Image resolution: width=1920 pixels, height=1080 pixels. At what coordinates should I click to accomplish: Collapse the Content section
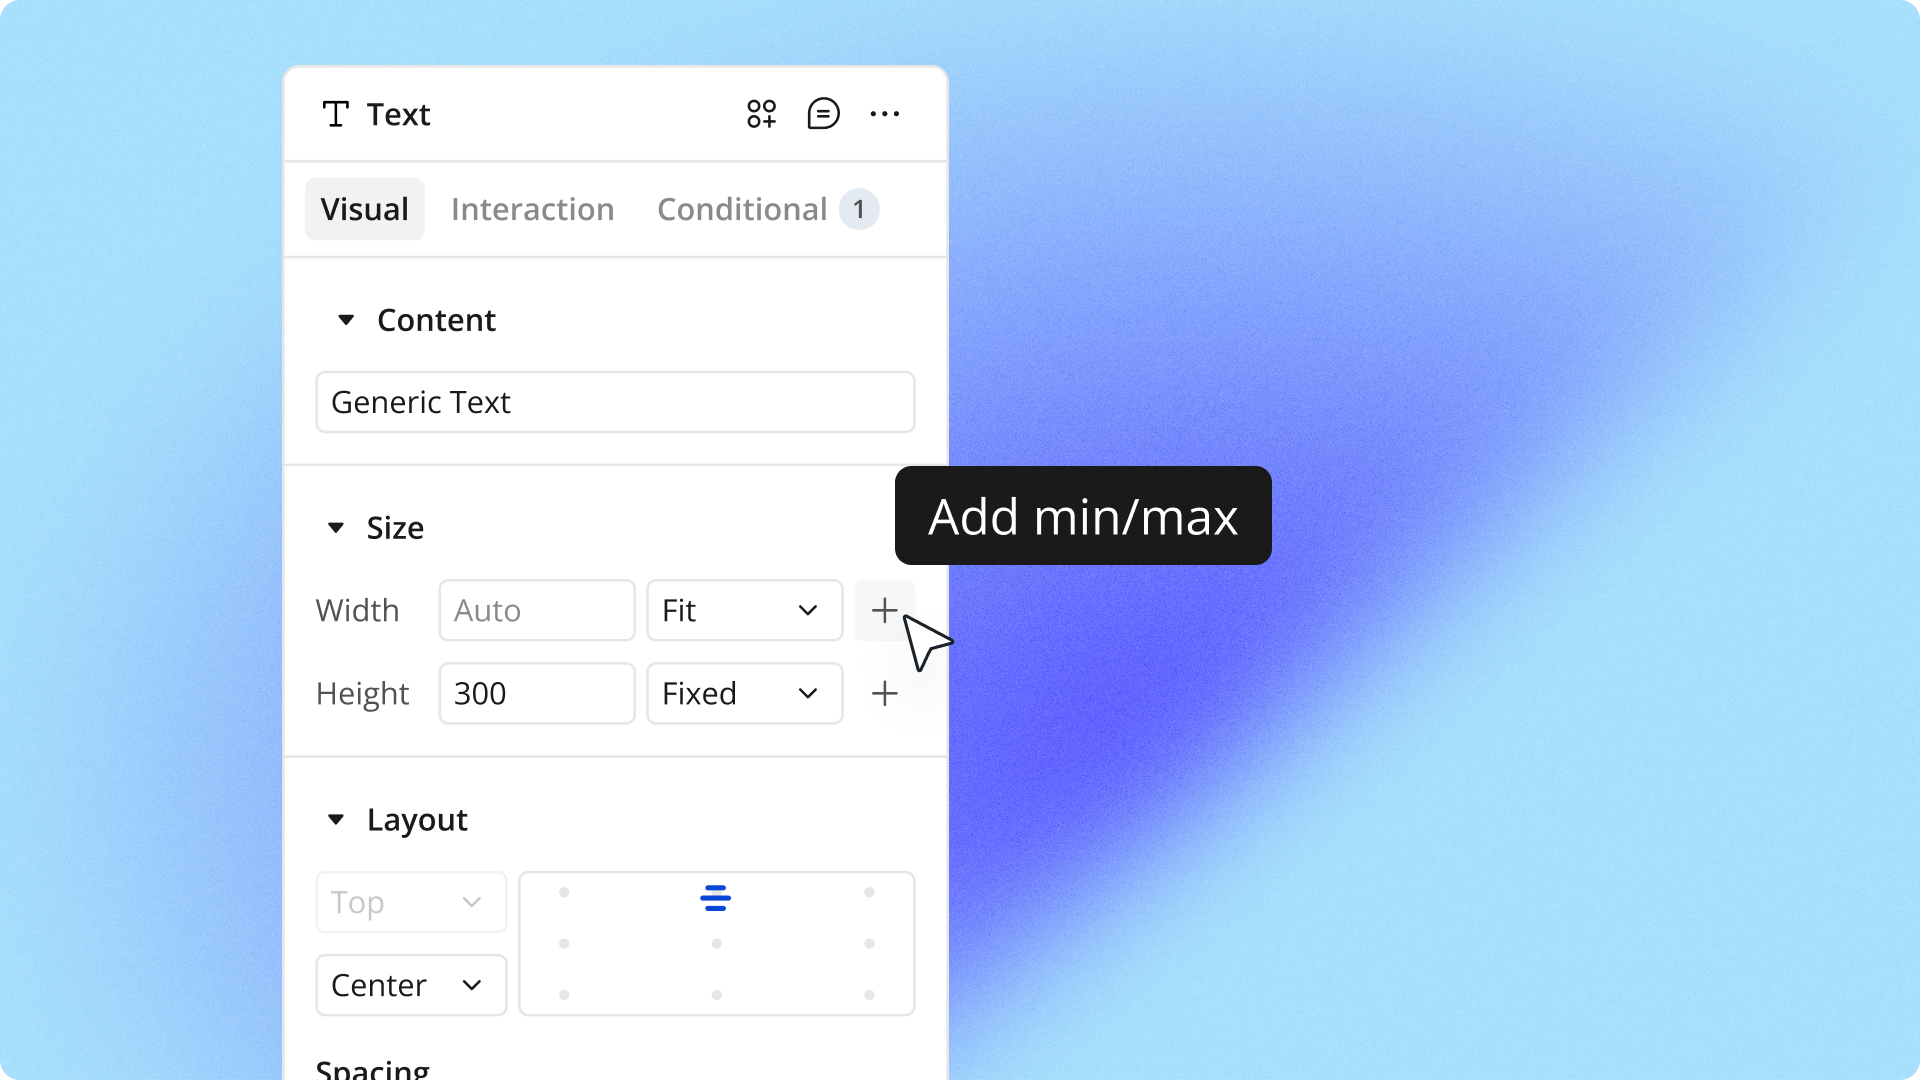(346, 320)
